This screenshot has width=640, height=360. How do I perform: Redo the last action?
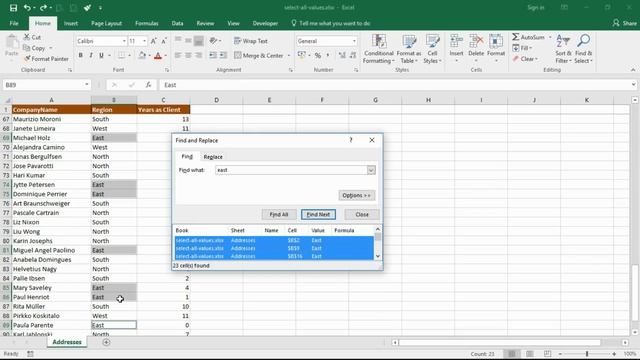43,8
